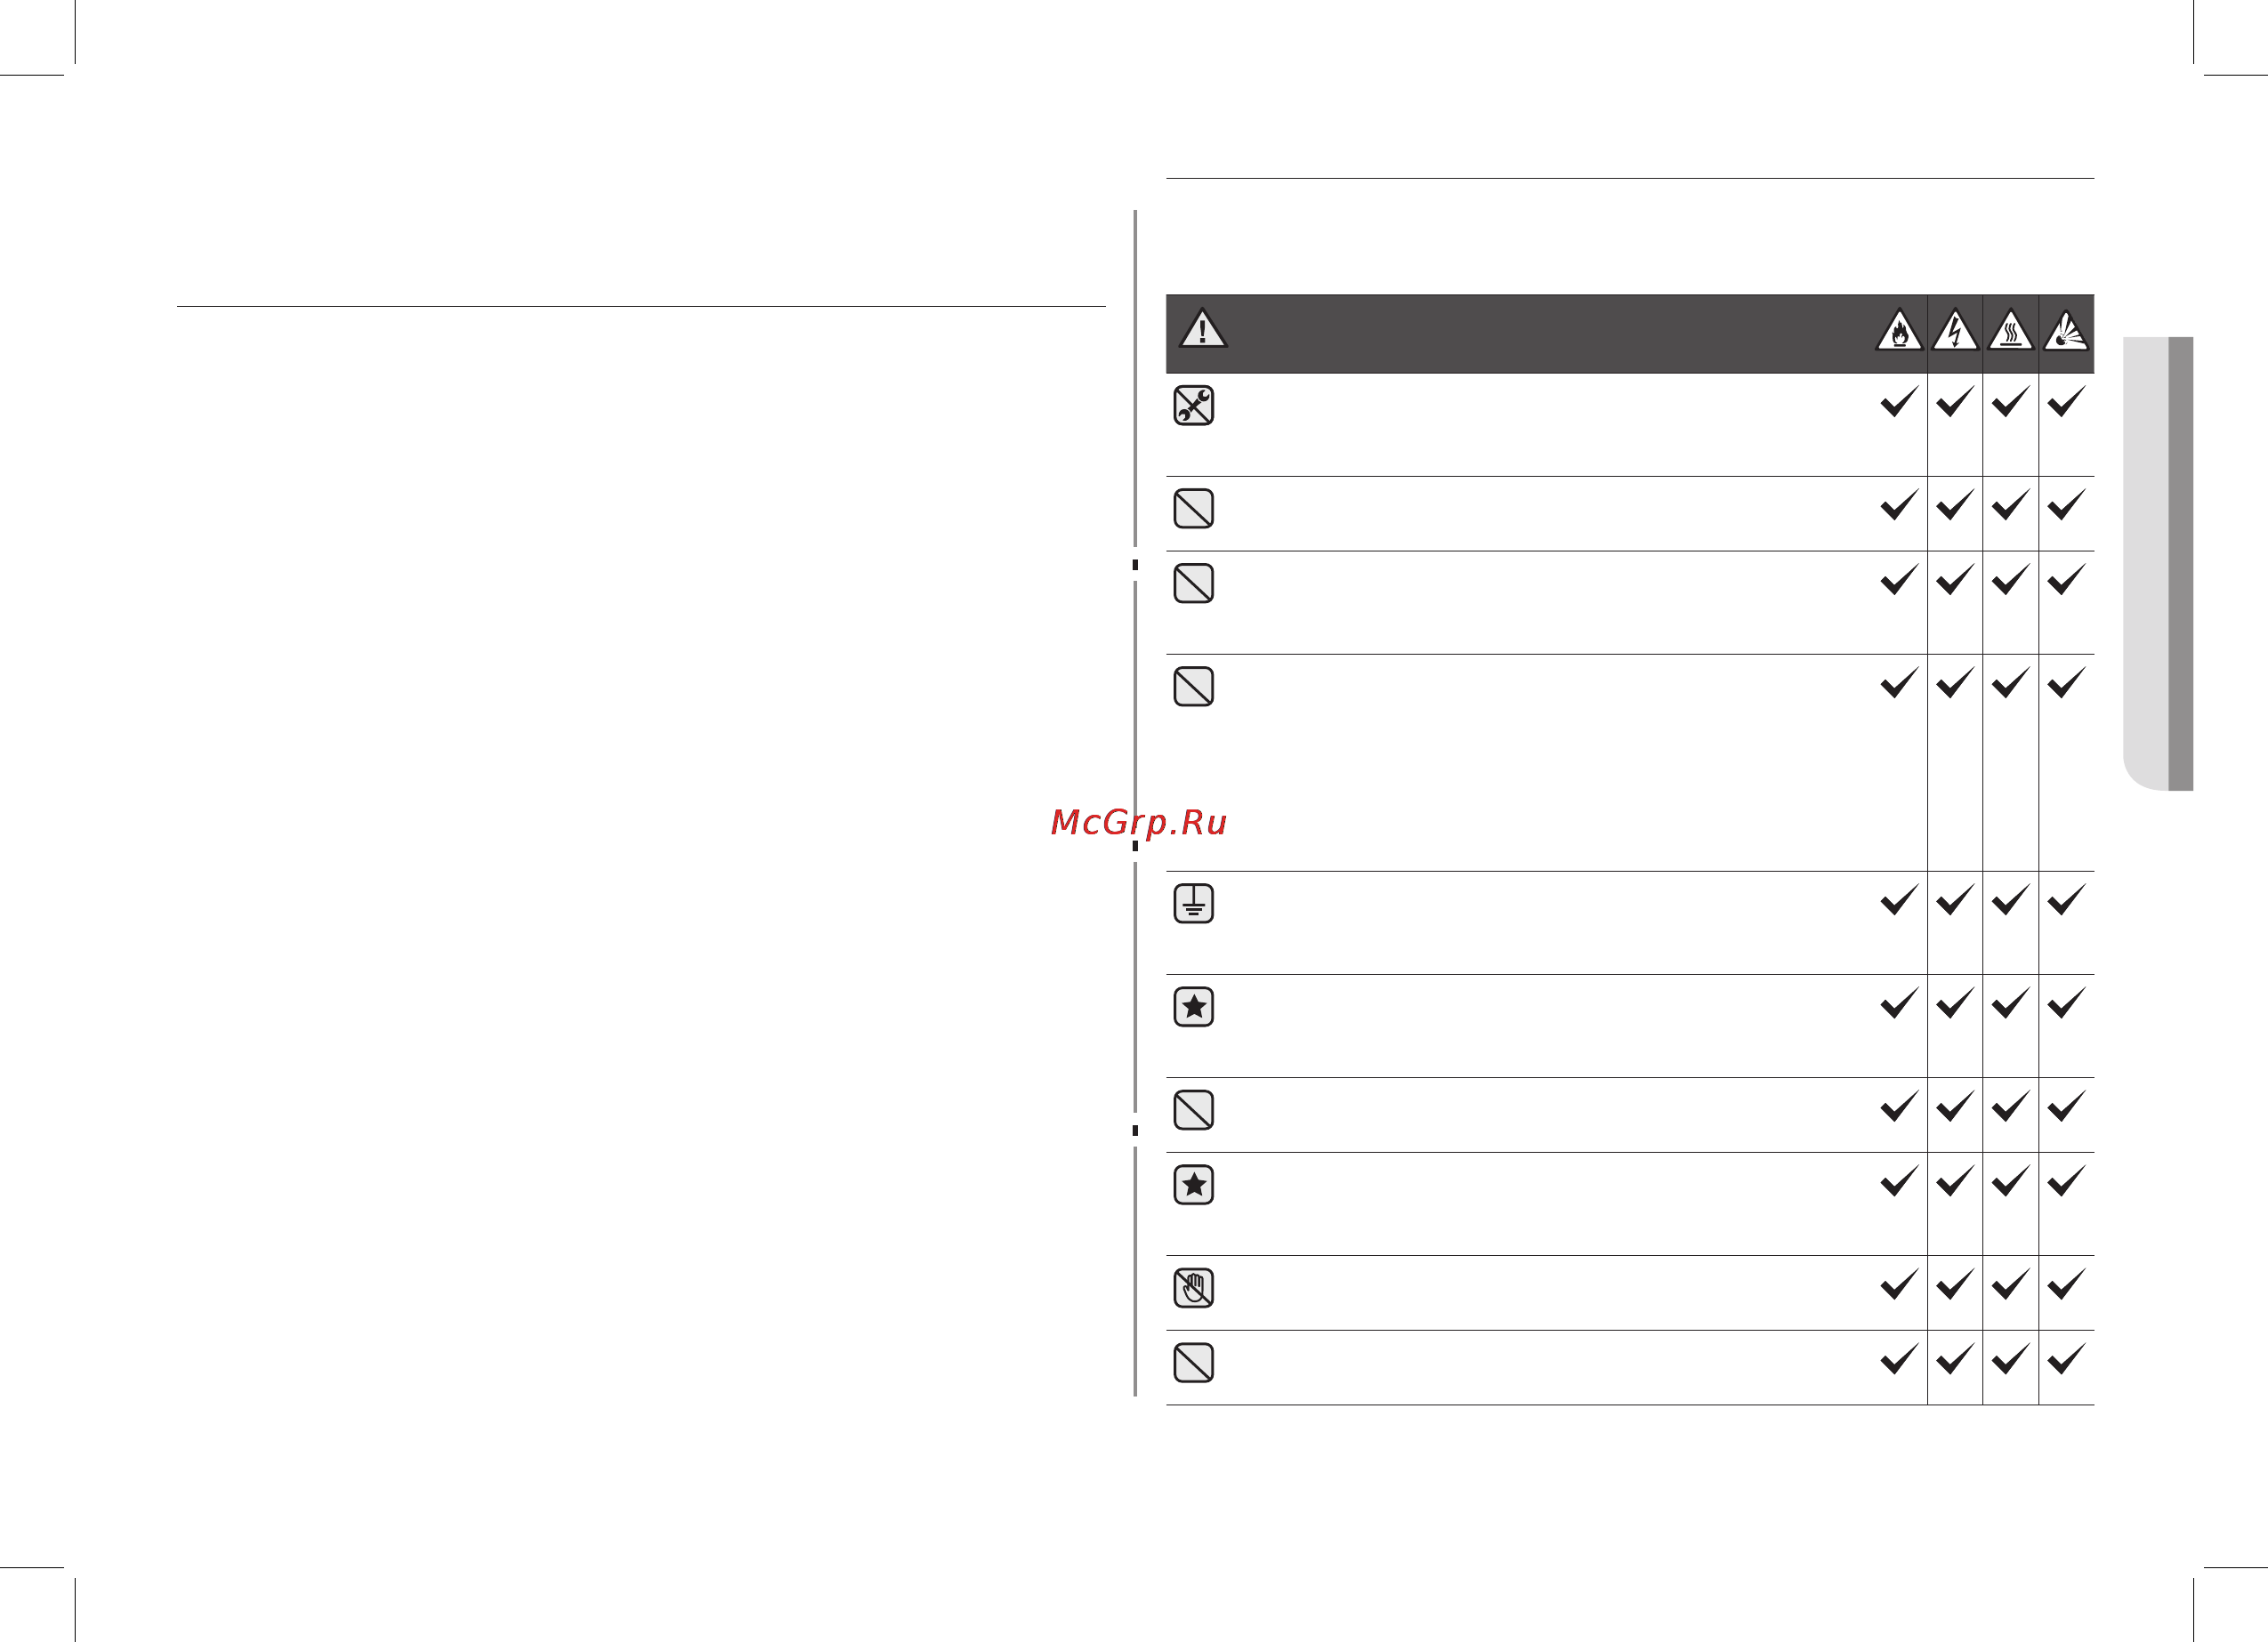Toggle the explosion-column checkmark in the grounding row
The height and width of the screenshot is (1642, 2268).
pos(2066,899)
